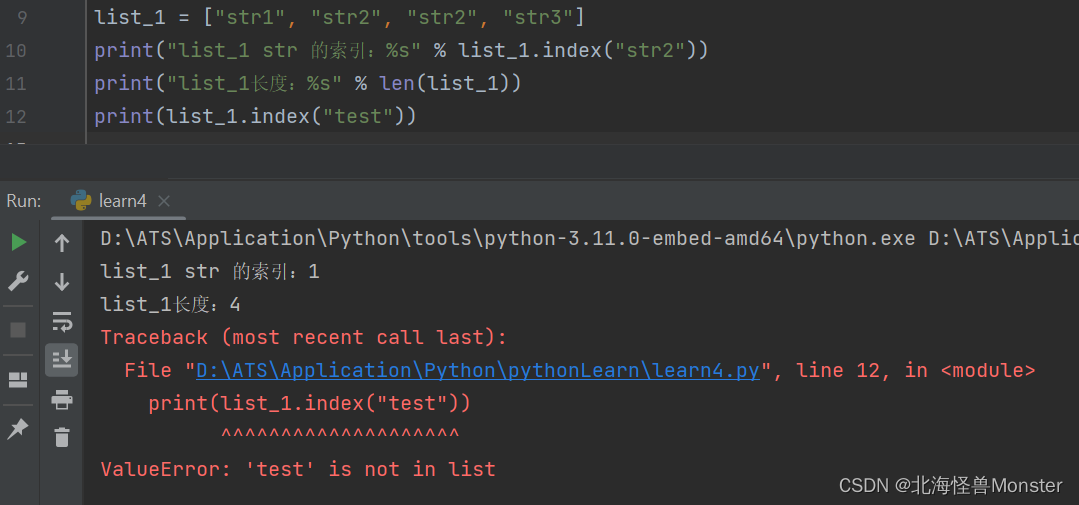Close the learn4 run tab

164,201
